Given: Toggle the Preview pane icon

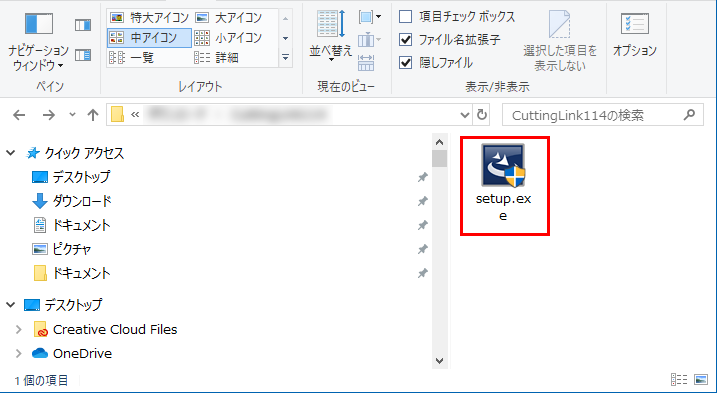Looking at the screenshot, I should click(83, 25).
